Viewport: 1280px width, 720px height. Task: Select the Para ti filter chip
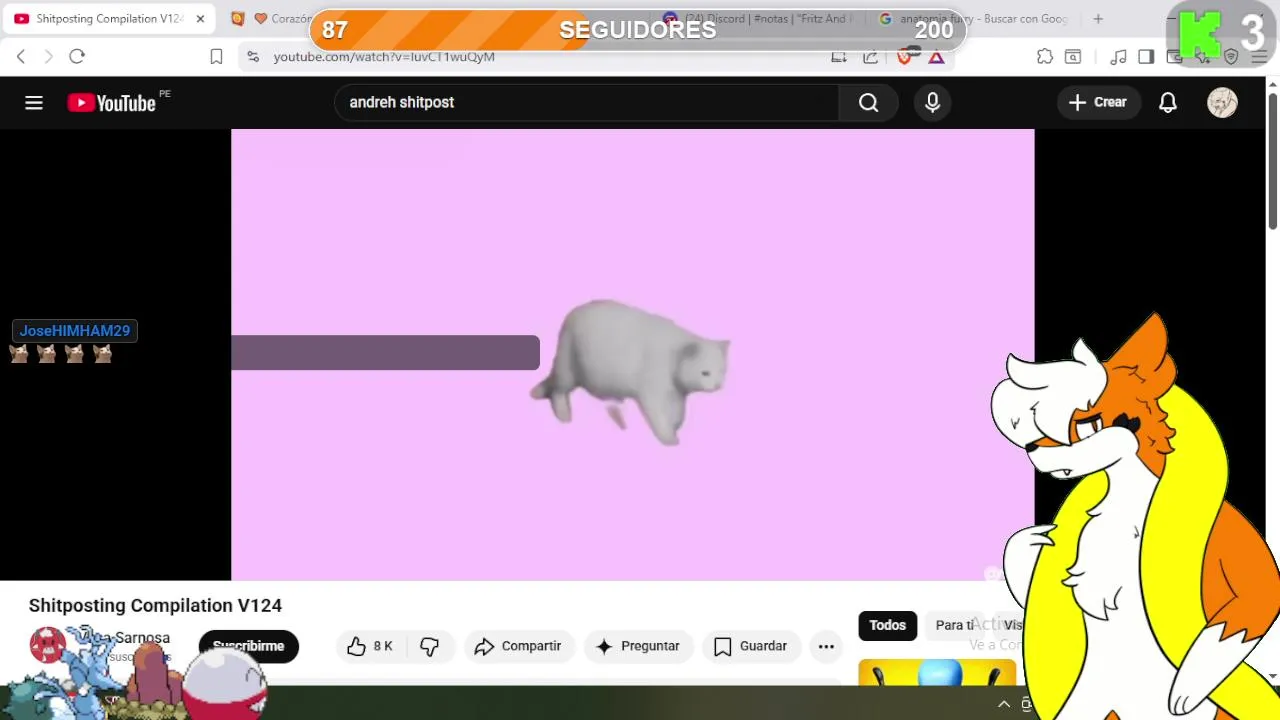[954, 625]
